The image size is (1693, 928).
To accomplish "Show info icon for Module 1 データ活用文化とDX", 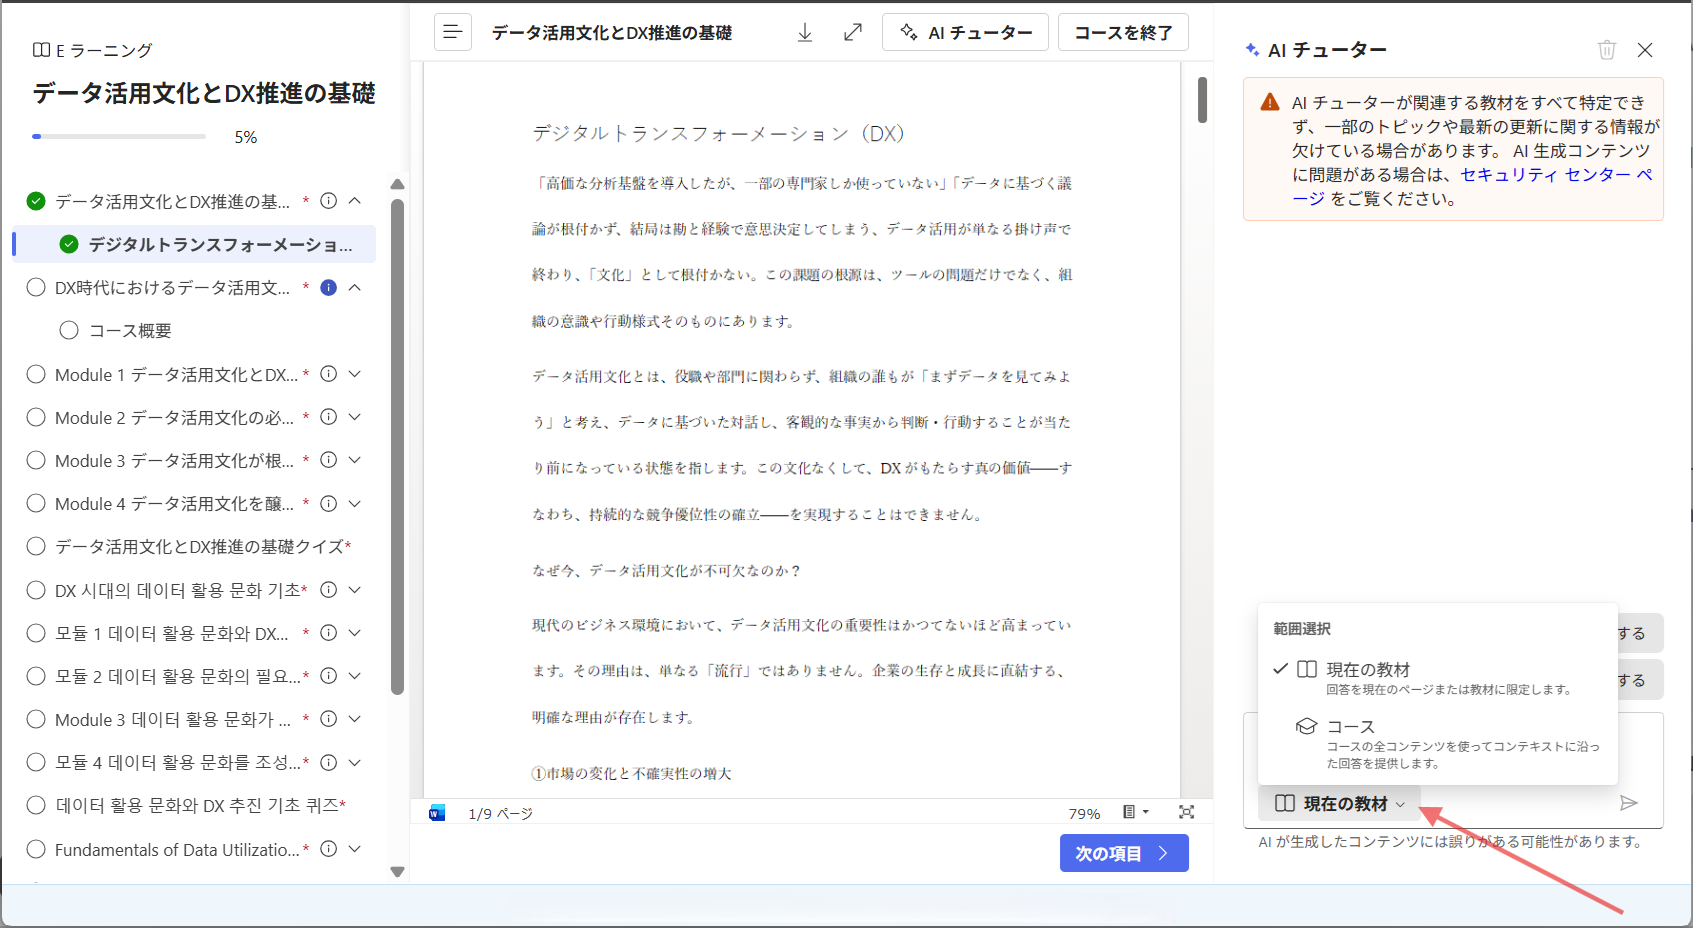I will (328, 374).
